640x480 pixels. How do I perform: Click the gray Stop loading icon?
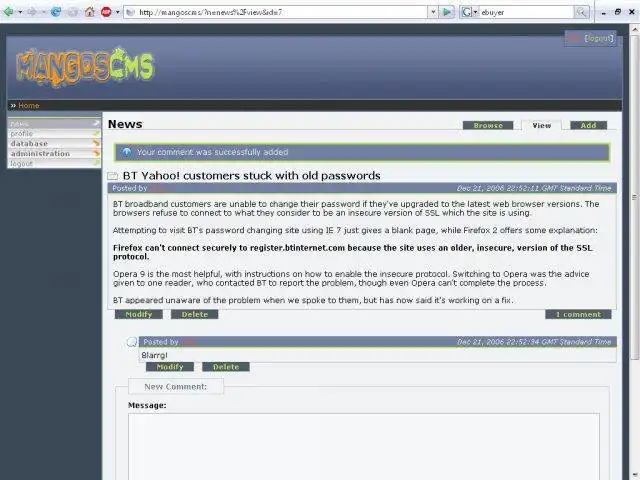click(73, 12)
